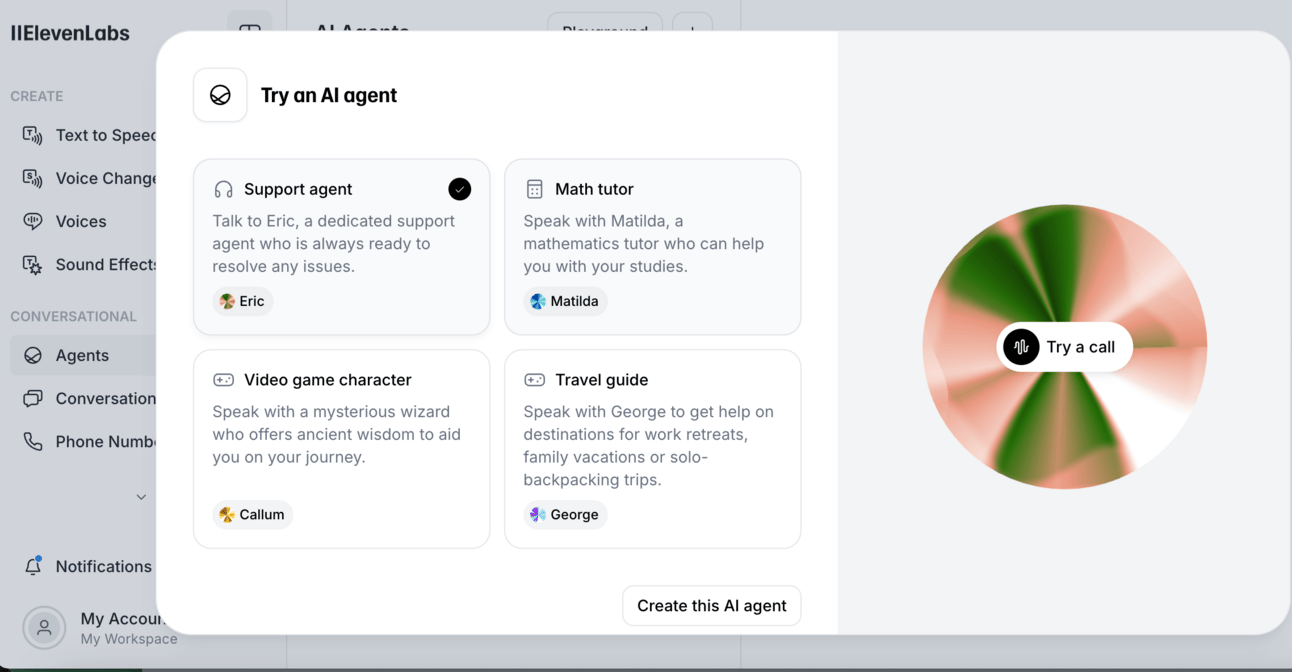Click the Travel guide title text
Screen dimensions: 1292x672
pos(602,380)
